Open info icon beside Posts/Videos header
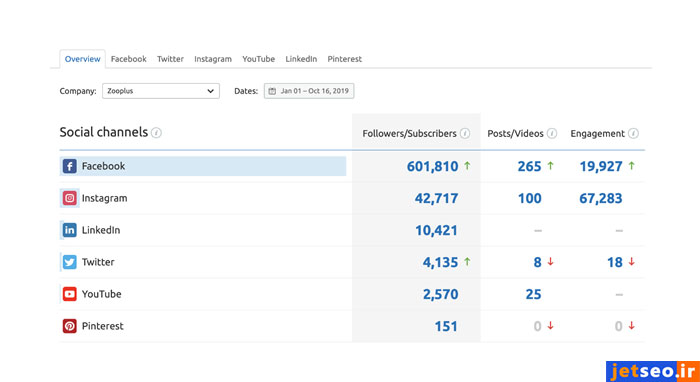The height and width of the screenshot is (382, 700). pyautogui.click(x=552, y=133)
